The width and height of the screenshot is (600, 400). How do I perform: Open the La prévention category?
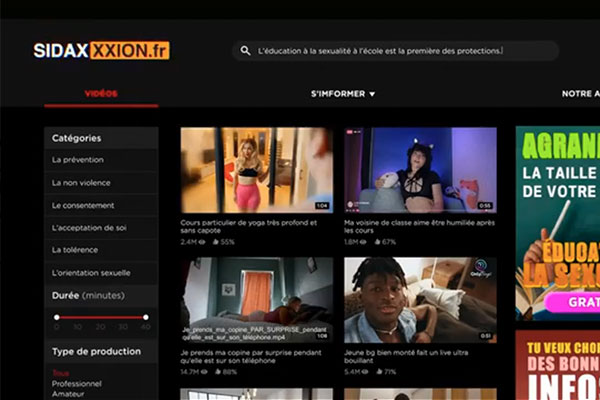(78, 160)
